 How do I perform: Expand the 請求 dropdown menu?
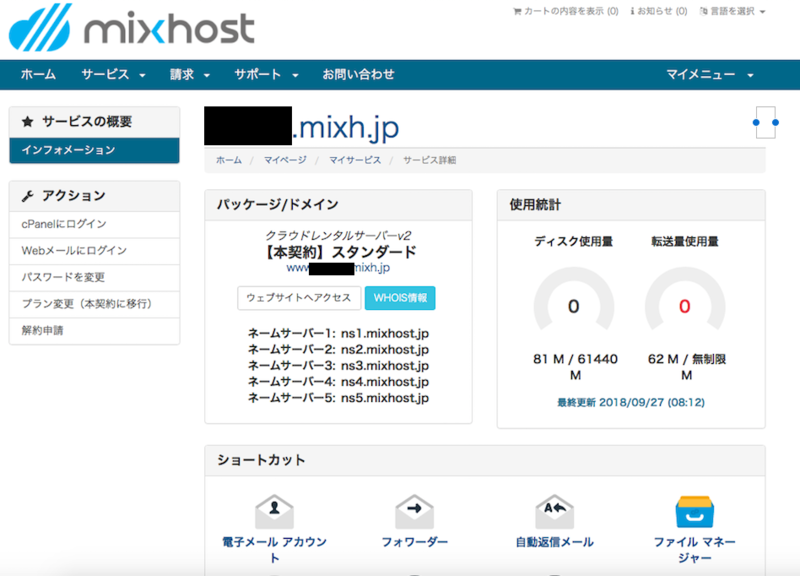click(190, 74)
